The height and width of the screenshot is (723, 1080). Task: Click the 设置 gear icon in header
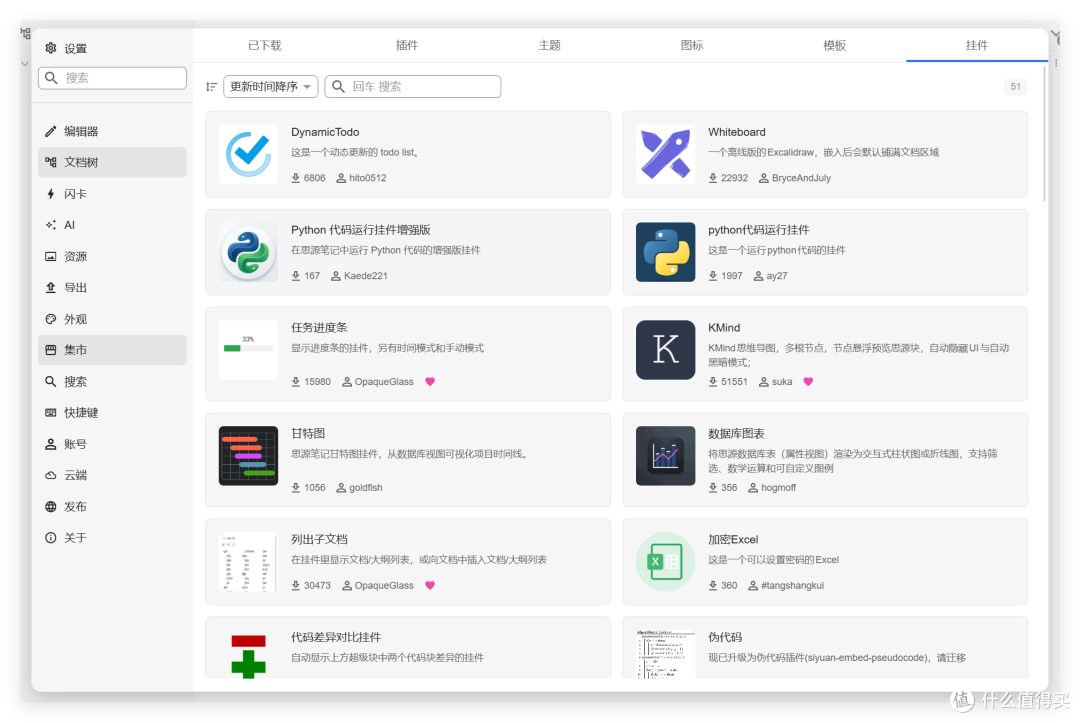[51, 48]
